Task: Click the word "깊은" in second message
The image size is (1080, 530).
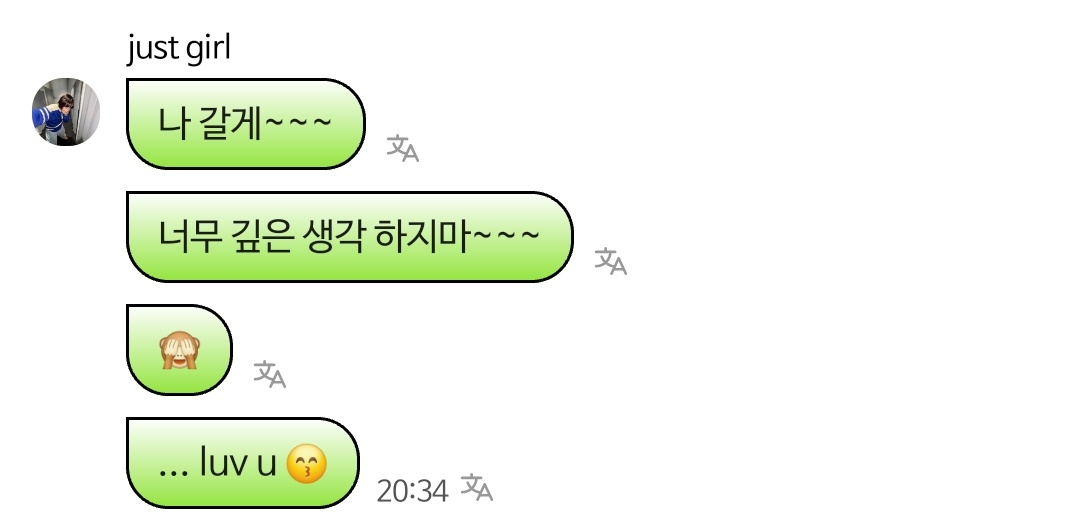Action: coord(262,236)
